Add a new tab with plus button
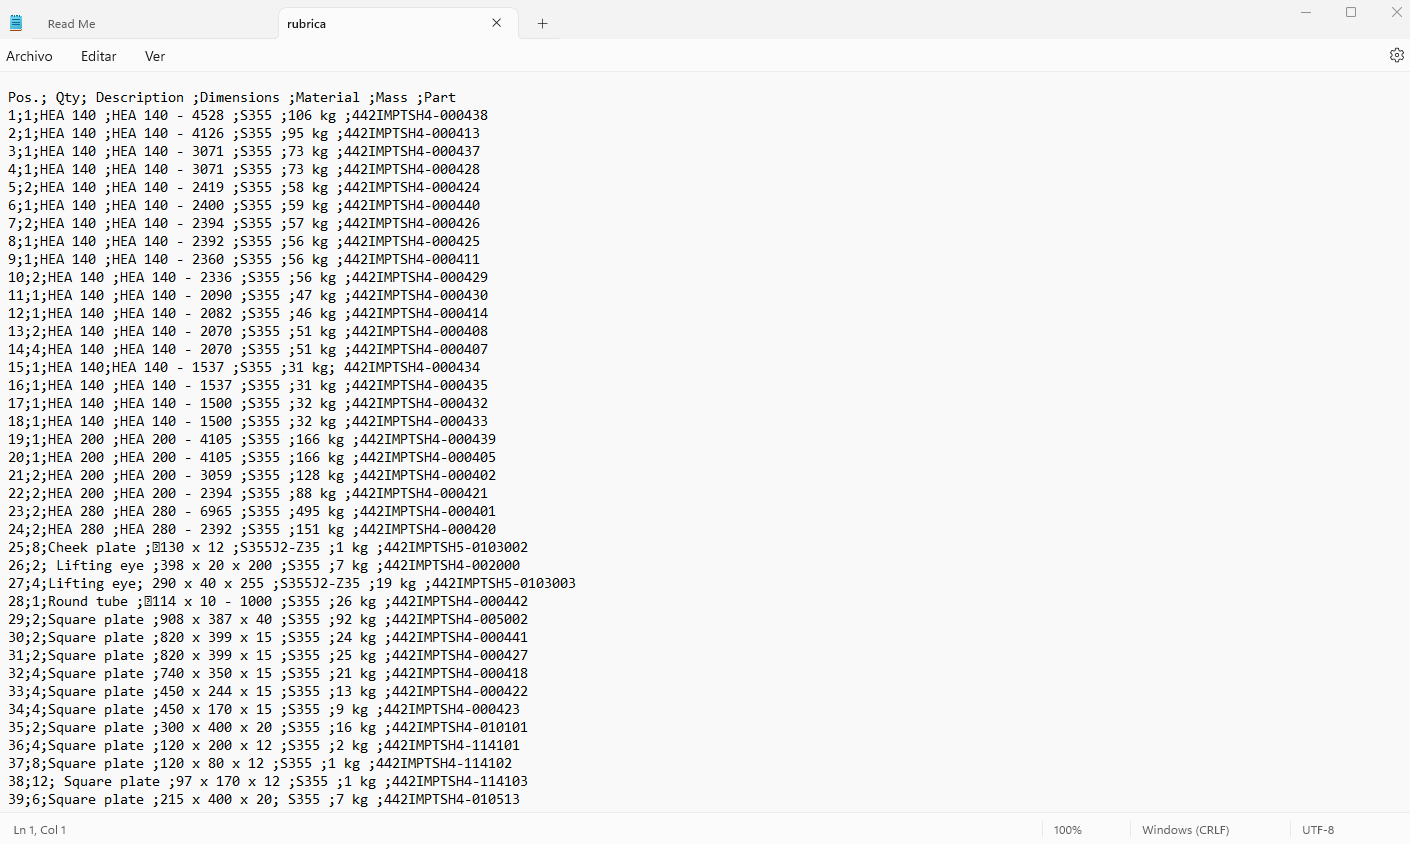Viewport: 1410px width, 844px height. coord(542,24)
